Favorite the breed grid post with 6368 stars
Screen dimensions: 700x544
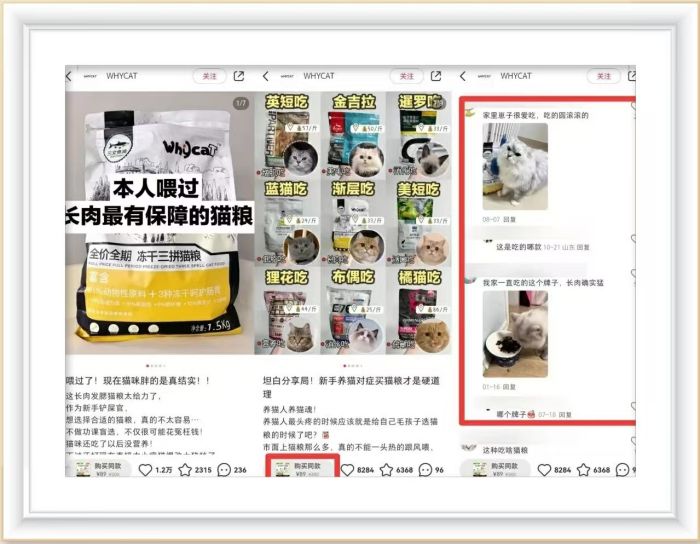[386, 469]
